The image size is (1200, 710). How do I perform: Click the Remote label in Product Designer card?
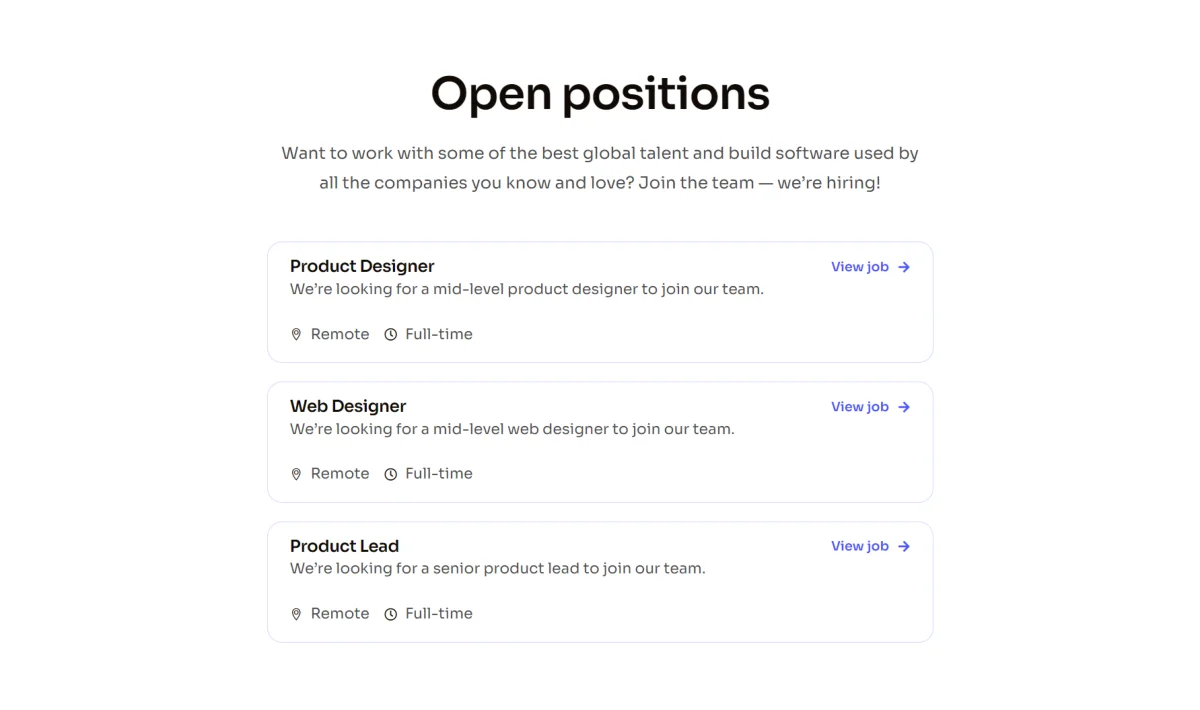click(340, 334)
